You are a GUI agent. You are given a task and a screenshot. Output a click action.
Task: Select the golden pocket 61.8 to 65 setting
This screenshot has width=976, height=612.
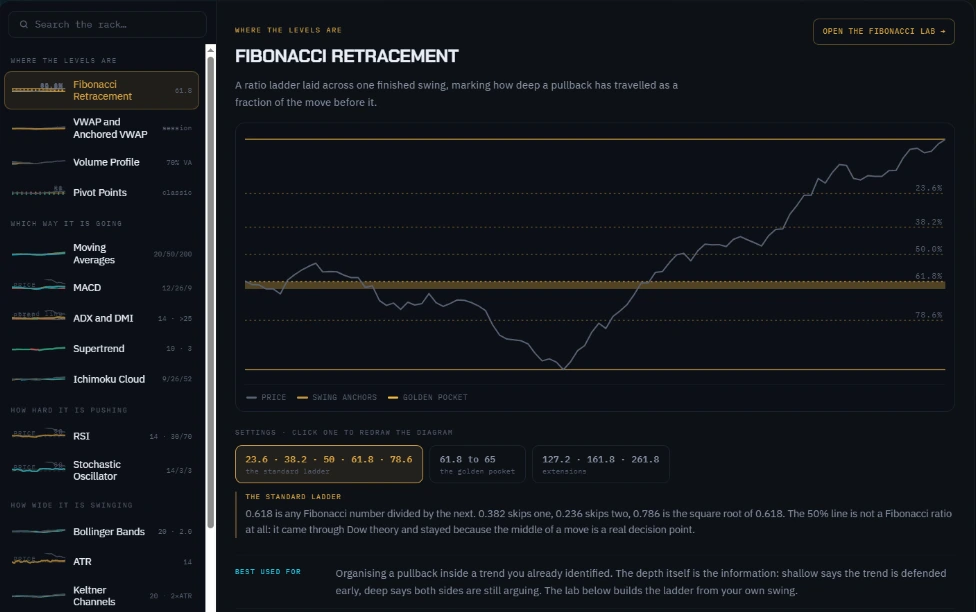[x=477, y=464]
